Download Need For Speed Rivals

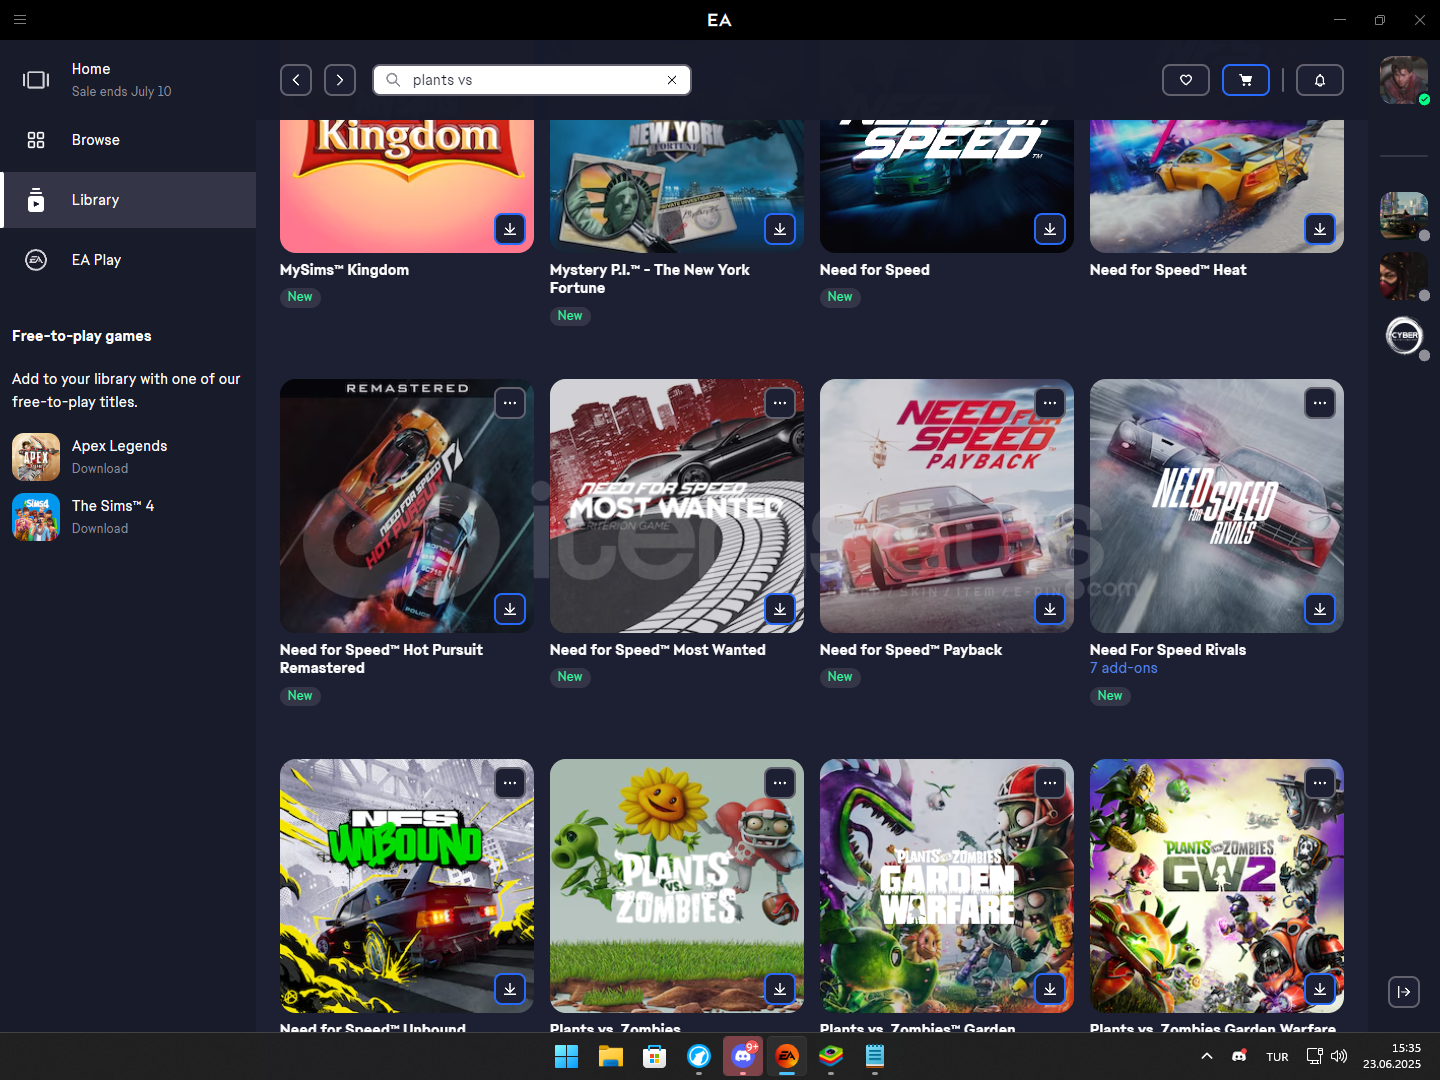[x=1320, y=609]
